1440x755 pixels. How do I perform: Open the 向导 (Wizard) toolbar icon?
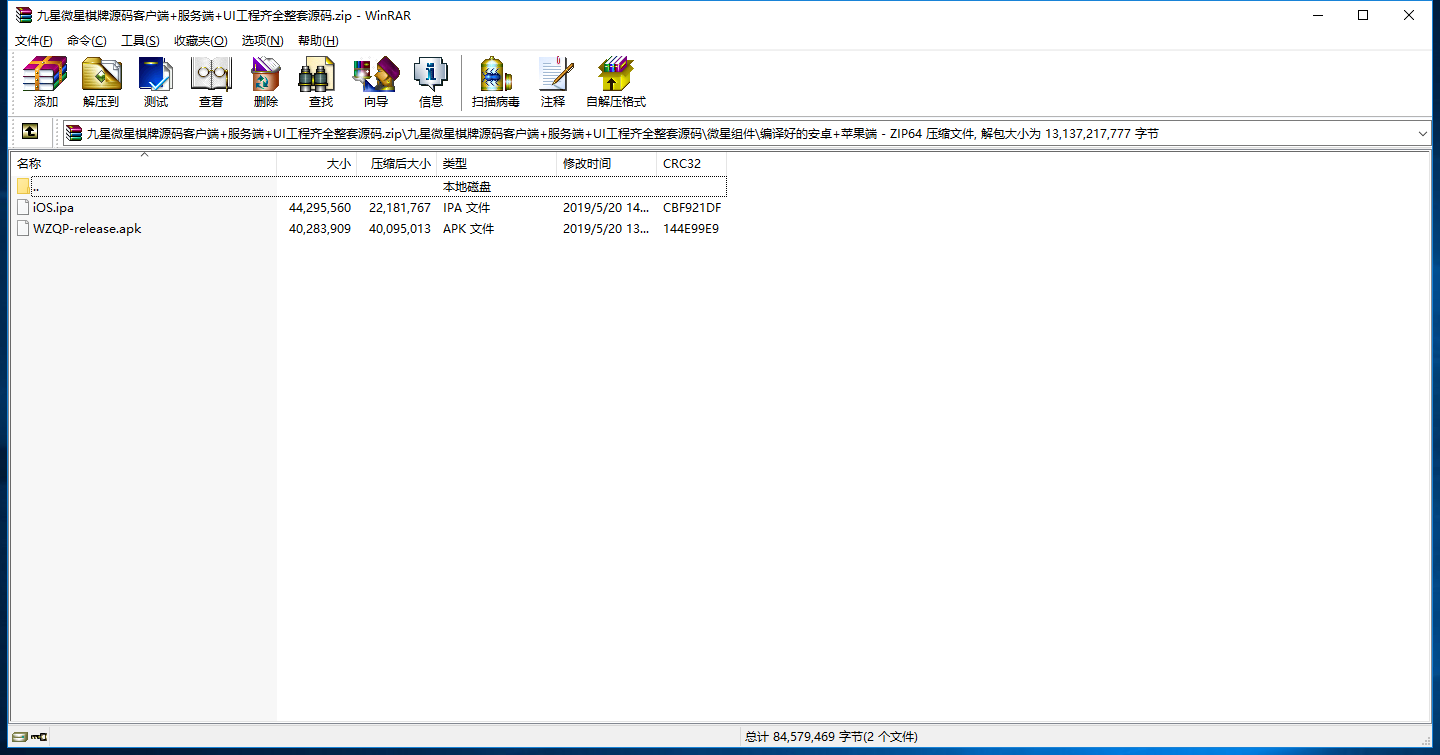click(x=376, y=75)
